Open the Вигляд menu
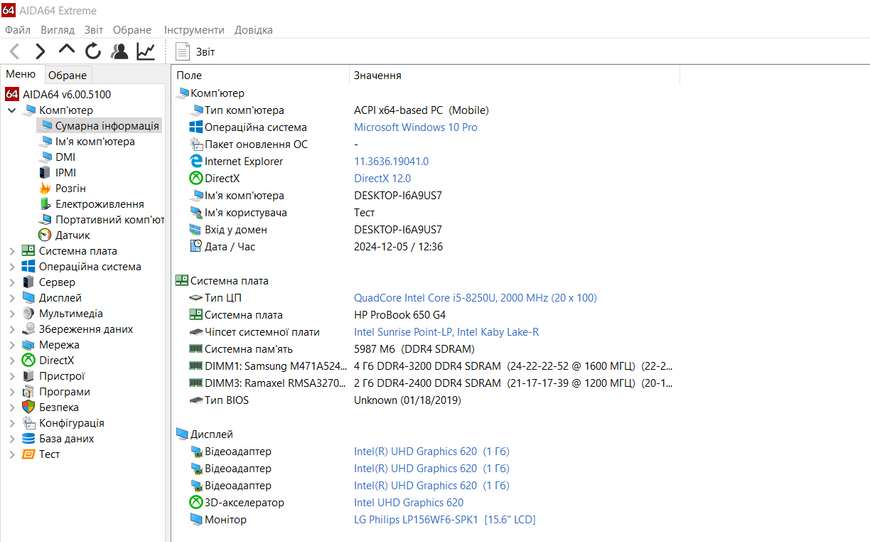The image size is (870, 542). [x=57, y=30]
